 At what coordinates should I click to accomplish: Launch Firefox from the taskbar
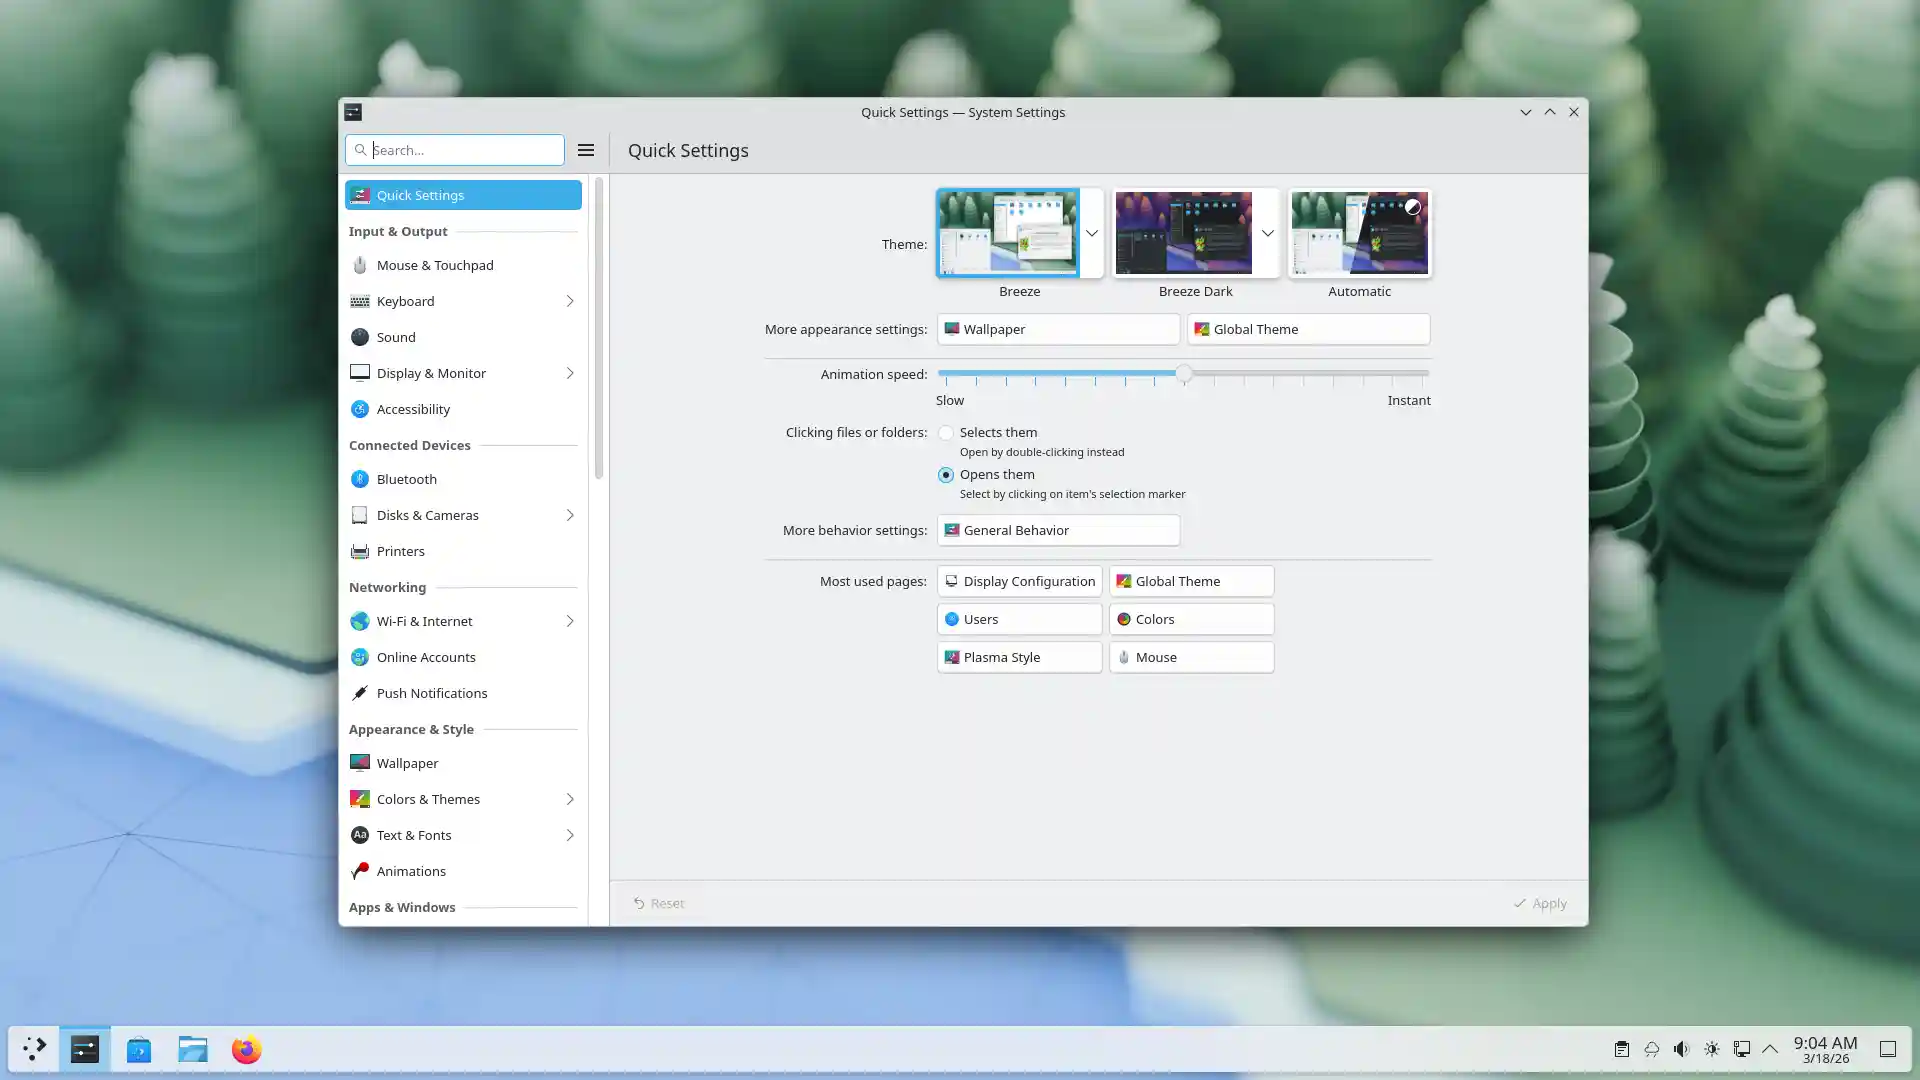[x=246, y=1050]
